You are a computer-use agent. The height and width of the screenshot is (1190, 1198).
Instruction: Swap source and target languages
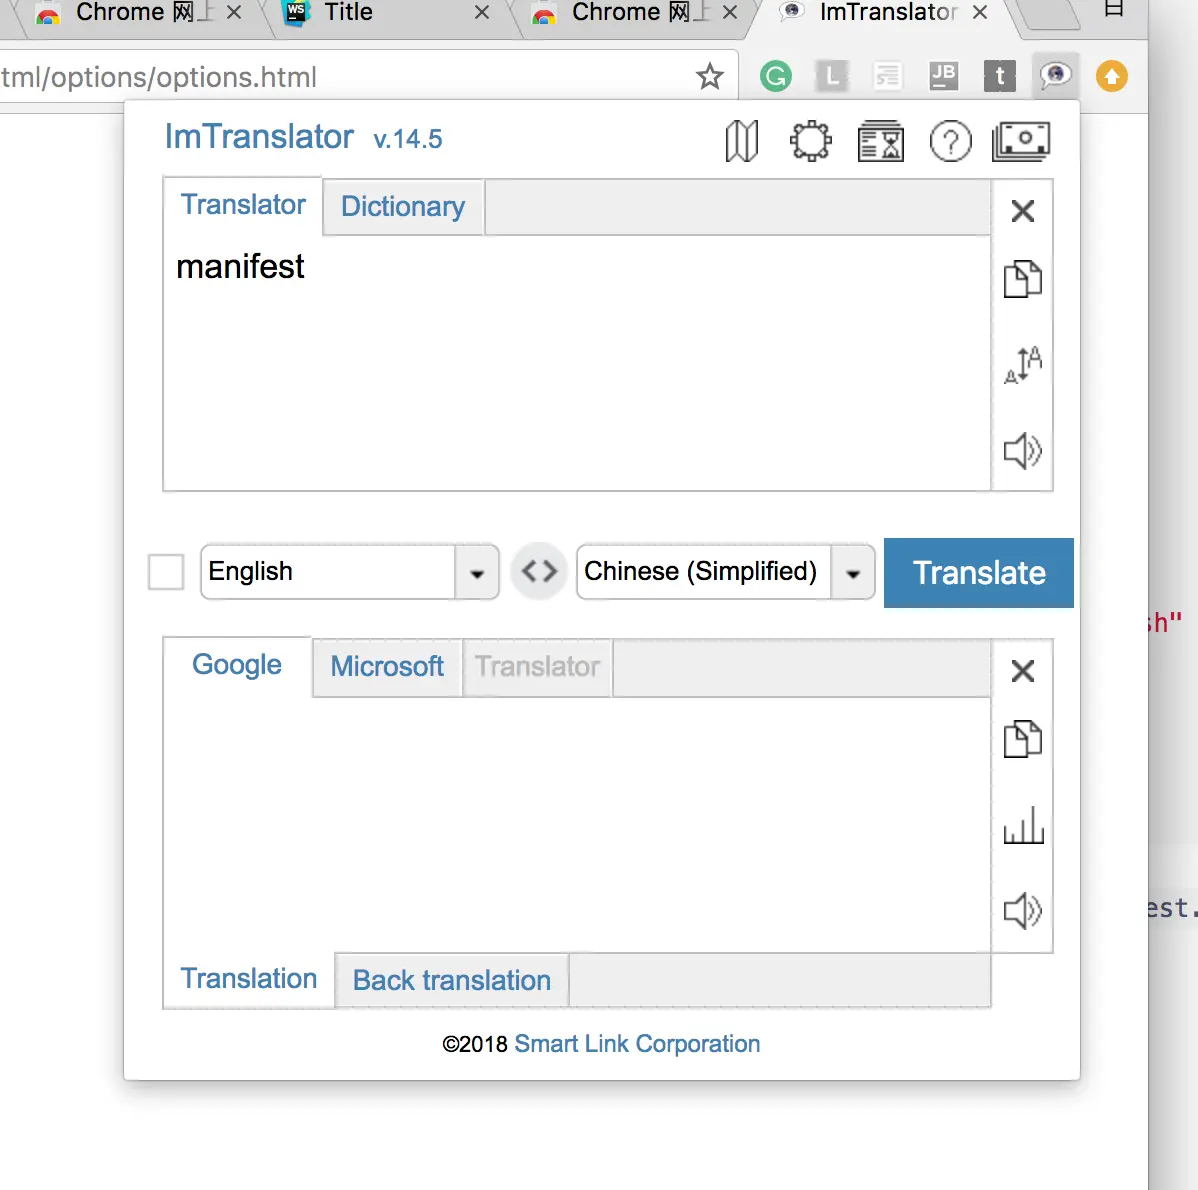click(x=539, y=571)
